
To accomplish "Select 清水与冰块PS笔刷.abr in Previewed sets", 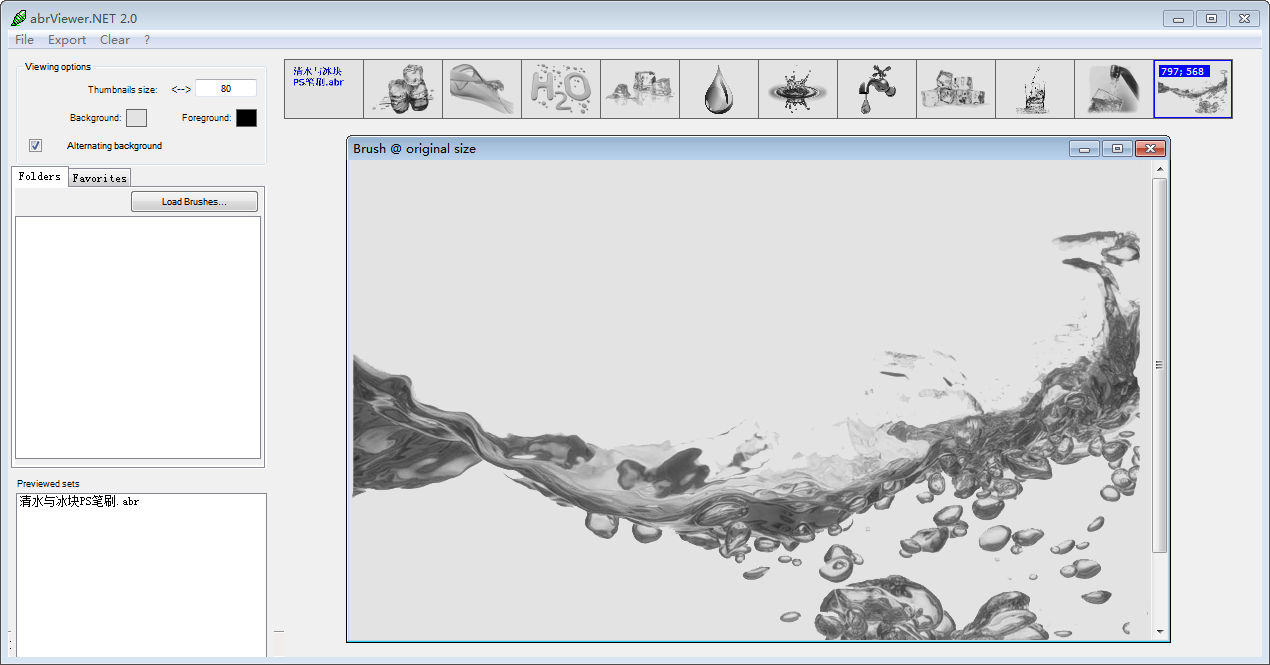I will click(79, 502).
